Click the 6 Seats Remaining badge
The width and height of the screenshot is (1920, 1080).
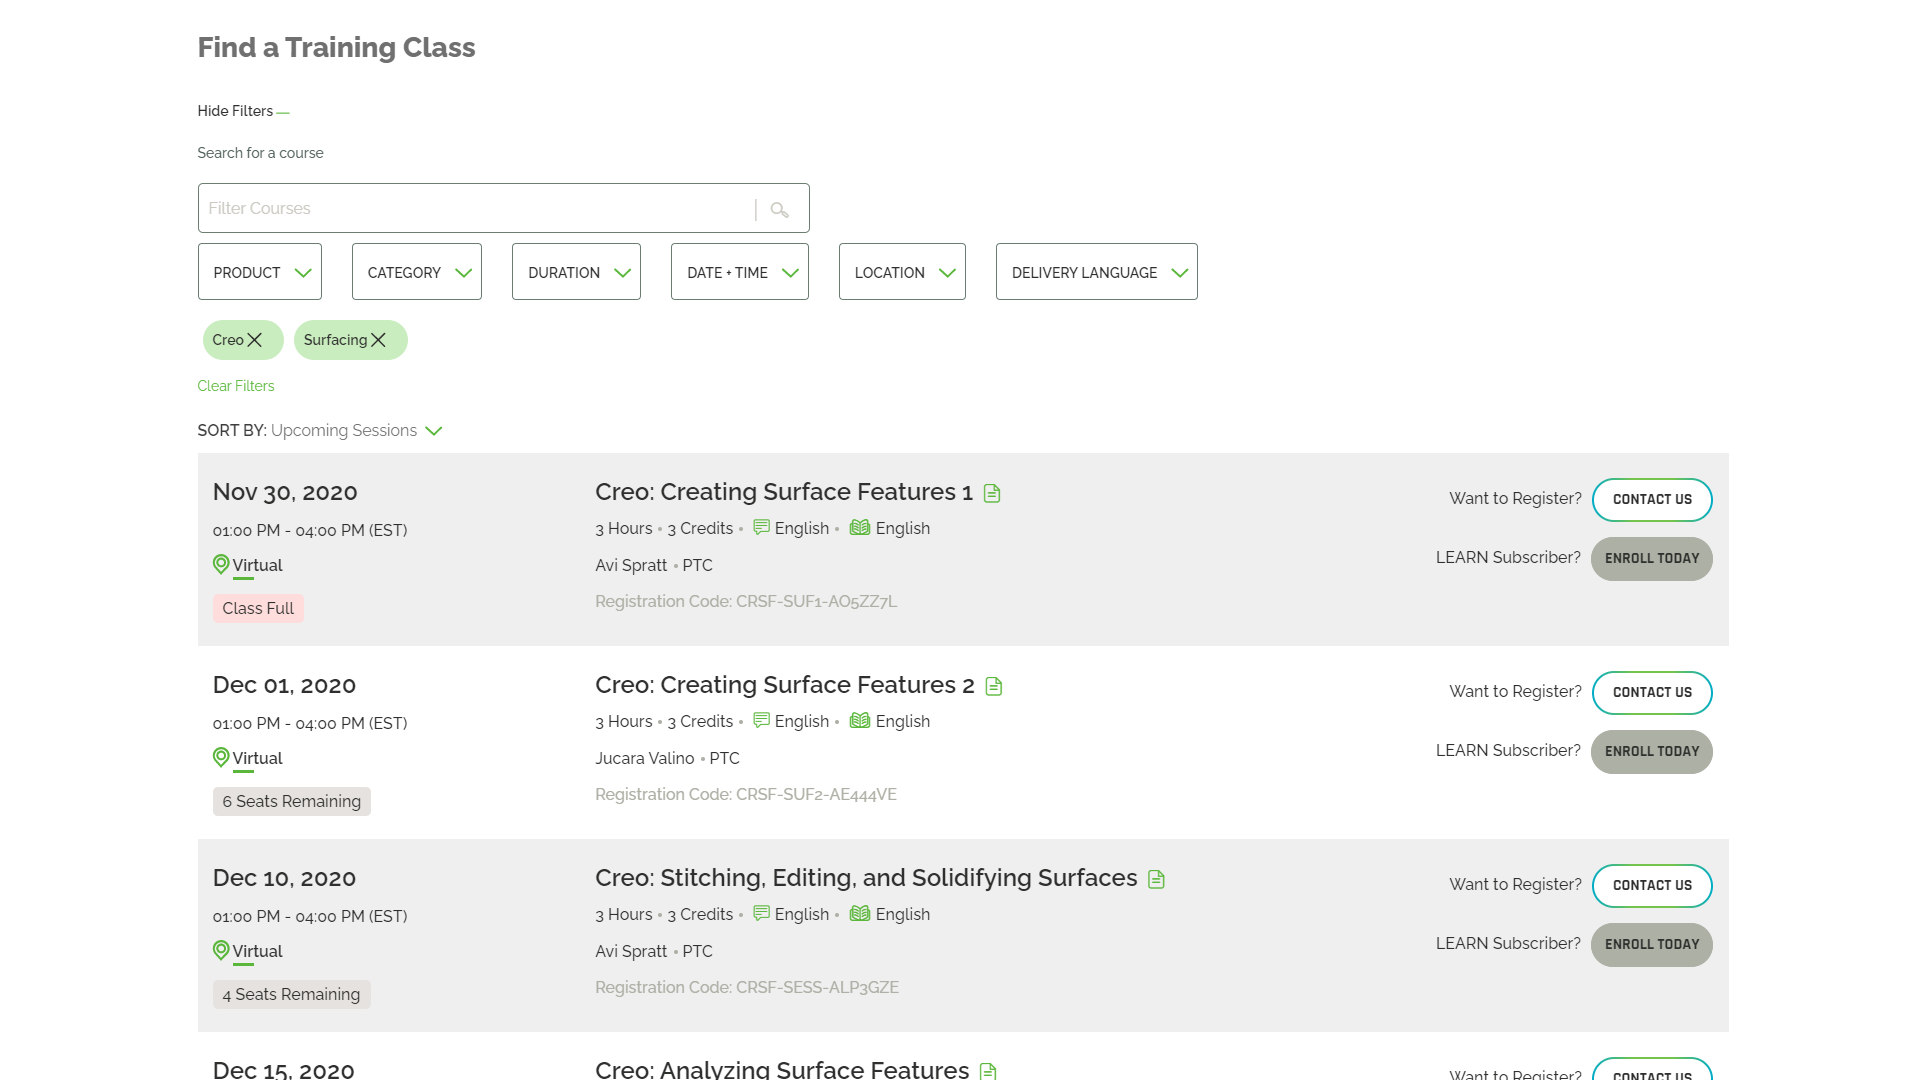[x=291, y=801]
